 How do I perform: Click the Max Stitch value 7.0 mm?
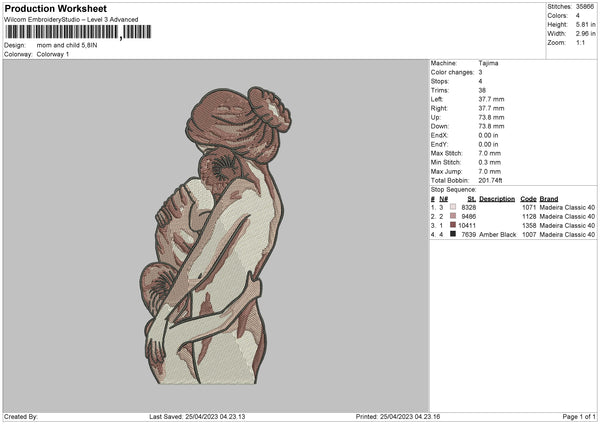coord(489,153)
